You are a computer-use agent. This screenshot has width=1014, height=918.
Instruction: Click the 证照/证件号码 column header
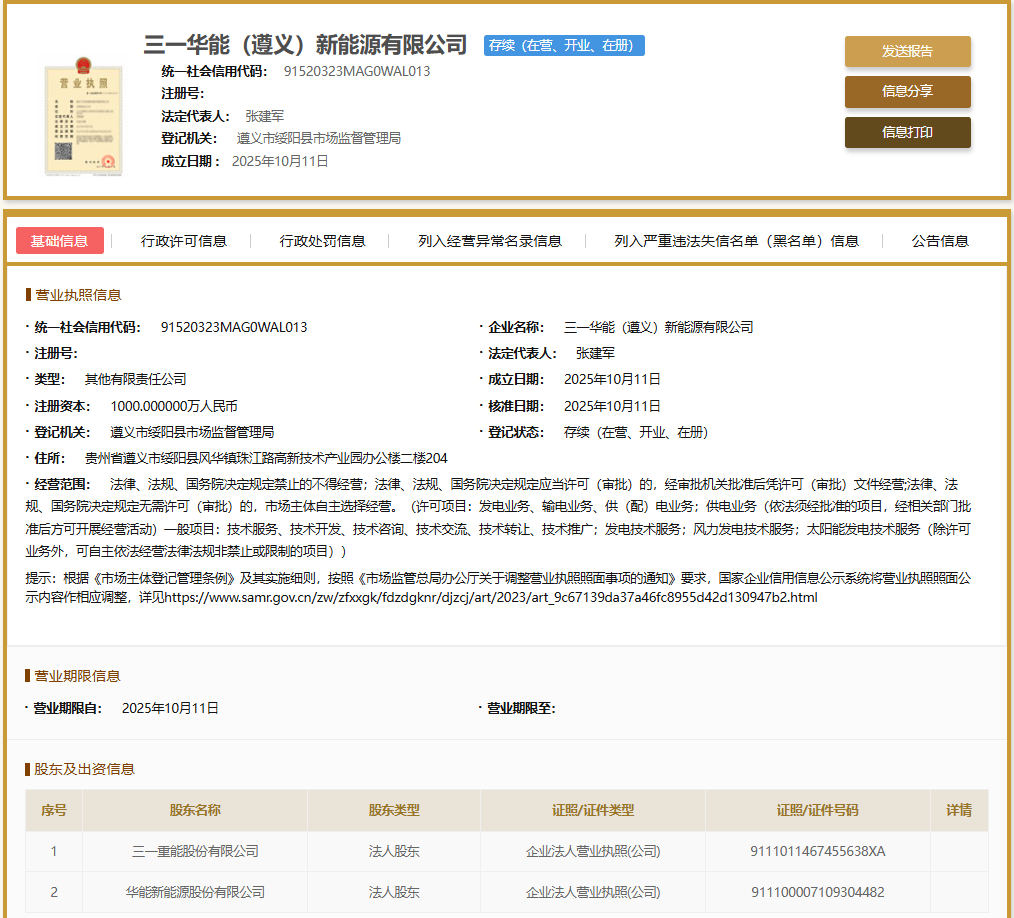(x=817, y=810)
